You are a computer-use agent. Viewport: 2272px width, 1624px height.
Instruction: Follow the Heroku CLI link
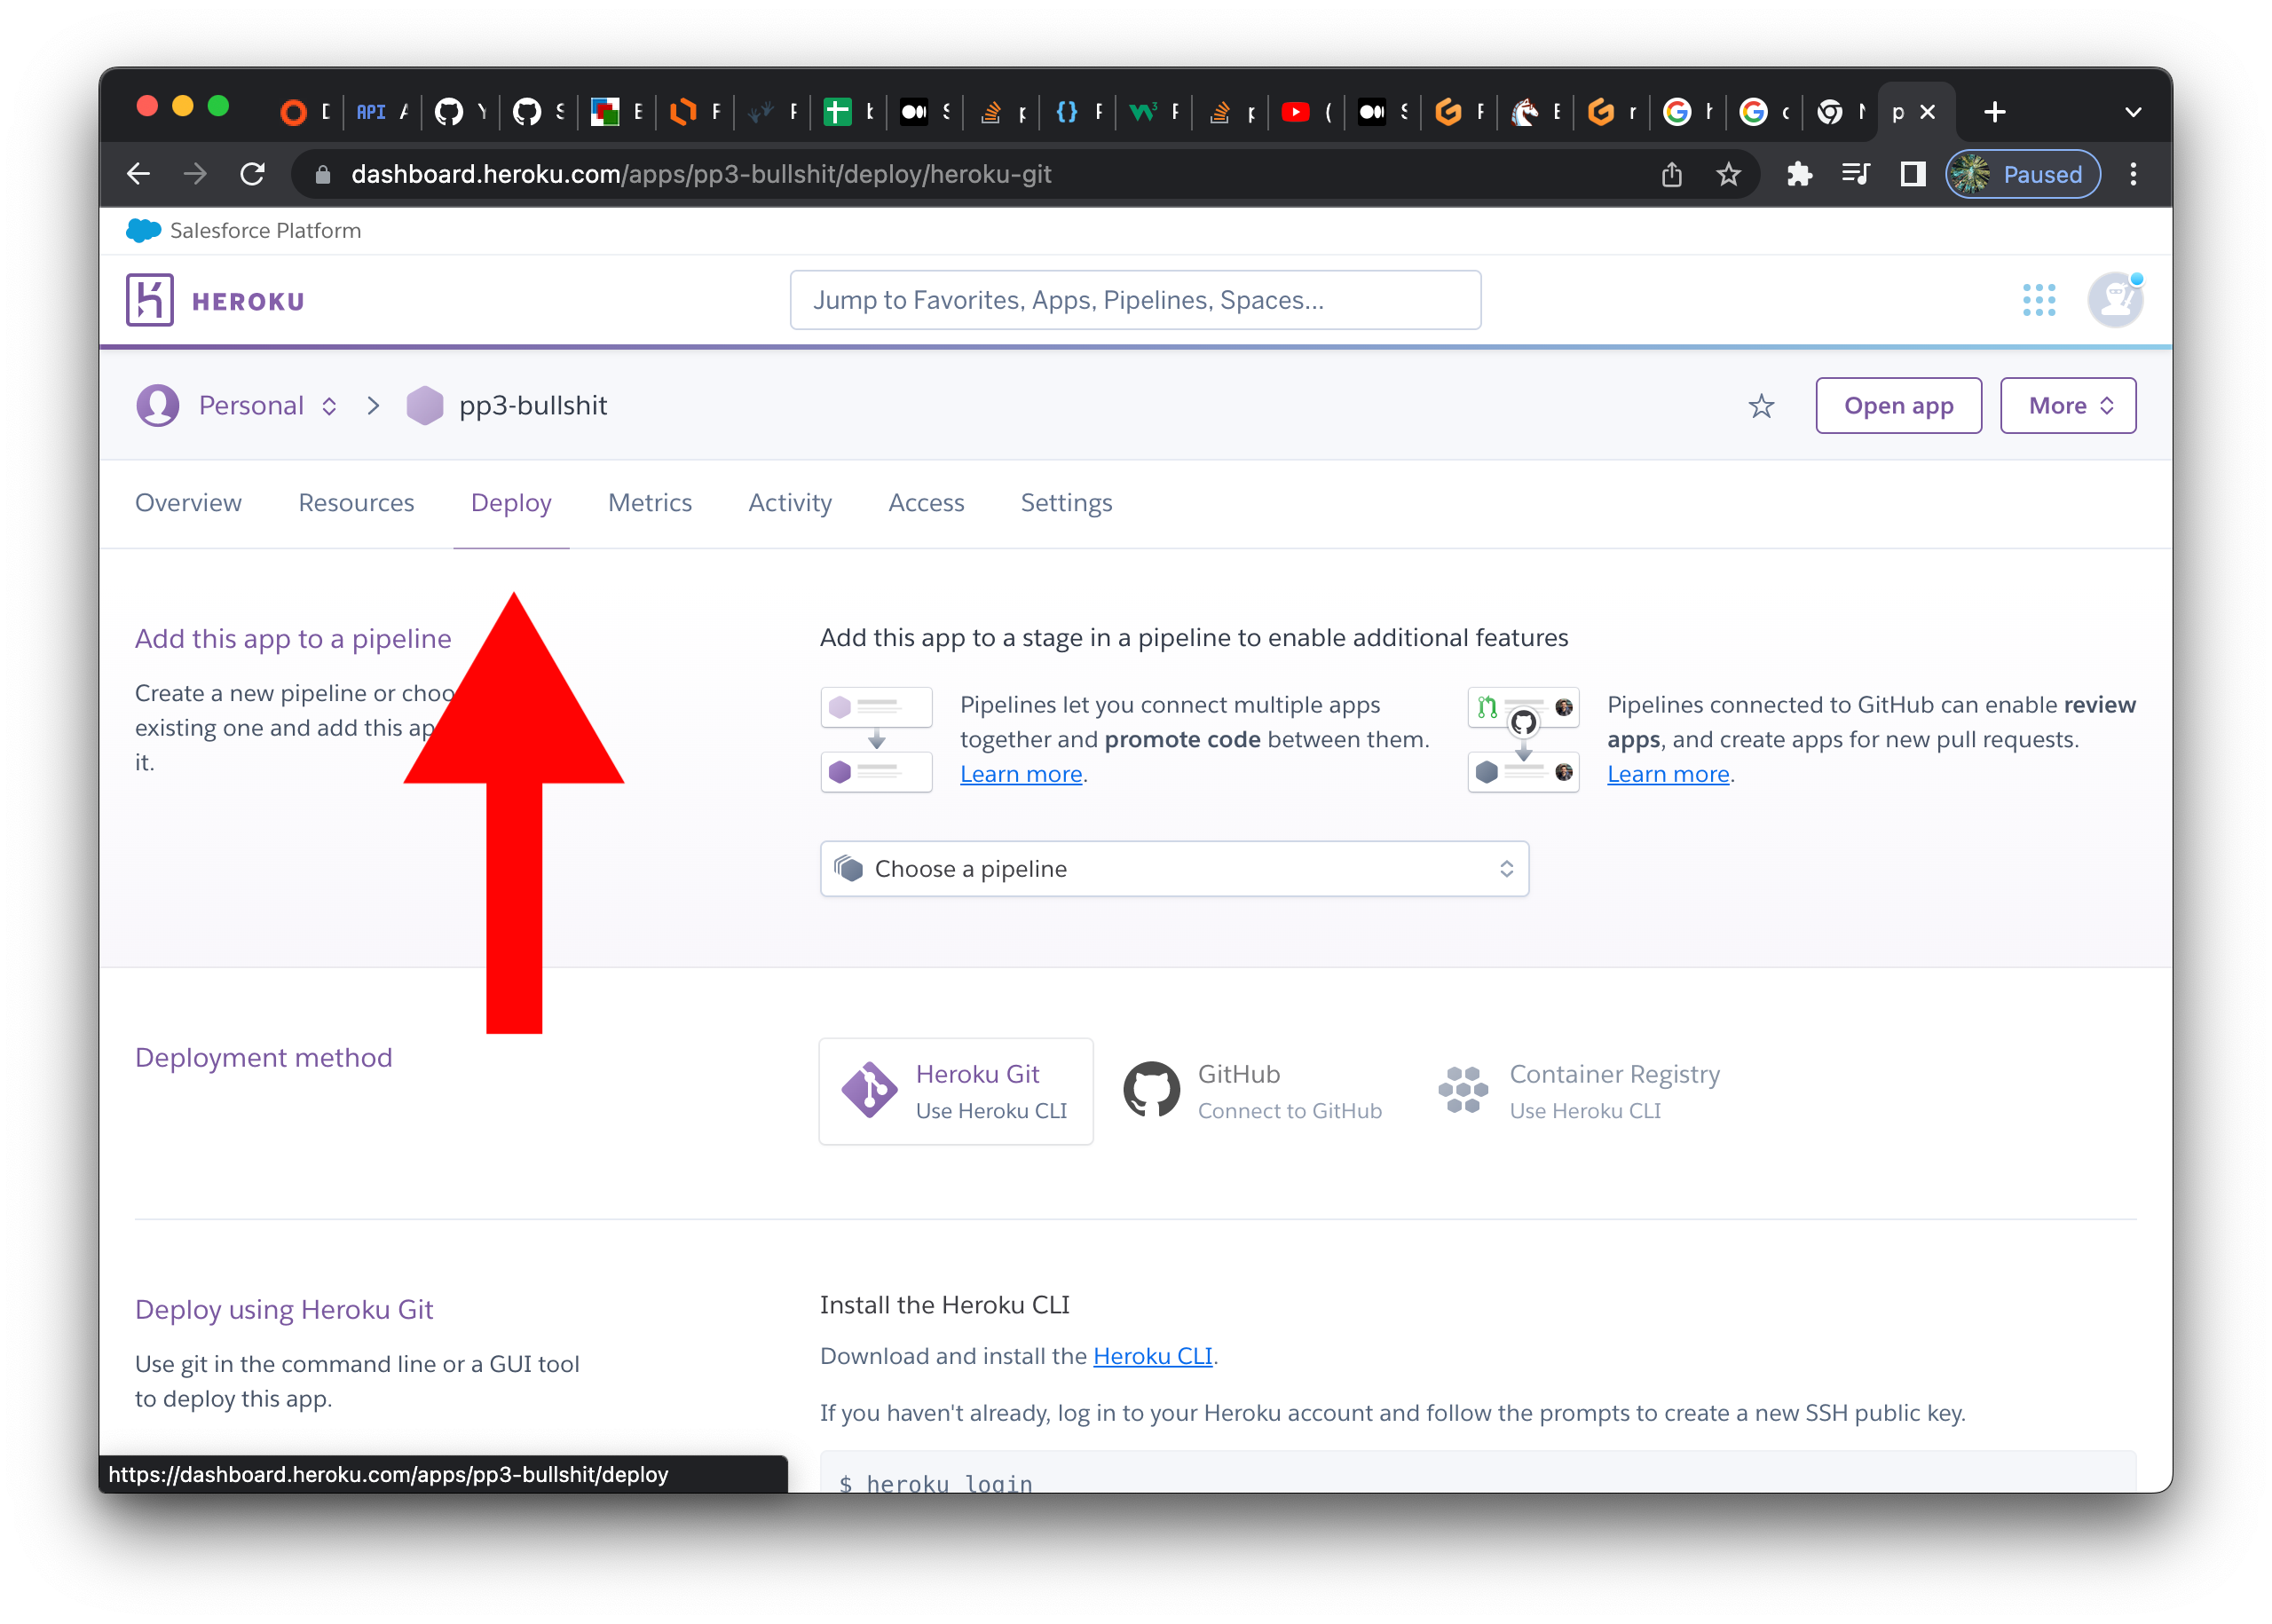click(x=1151, y=1356)
